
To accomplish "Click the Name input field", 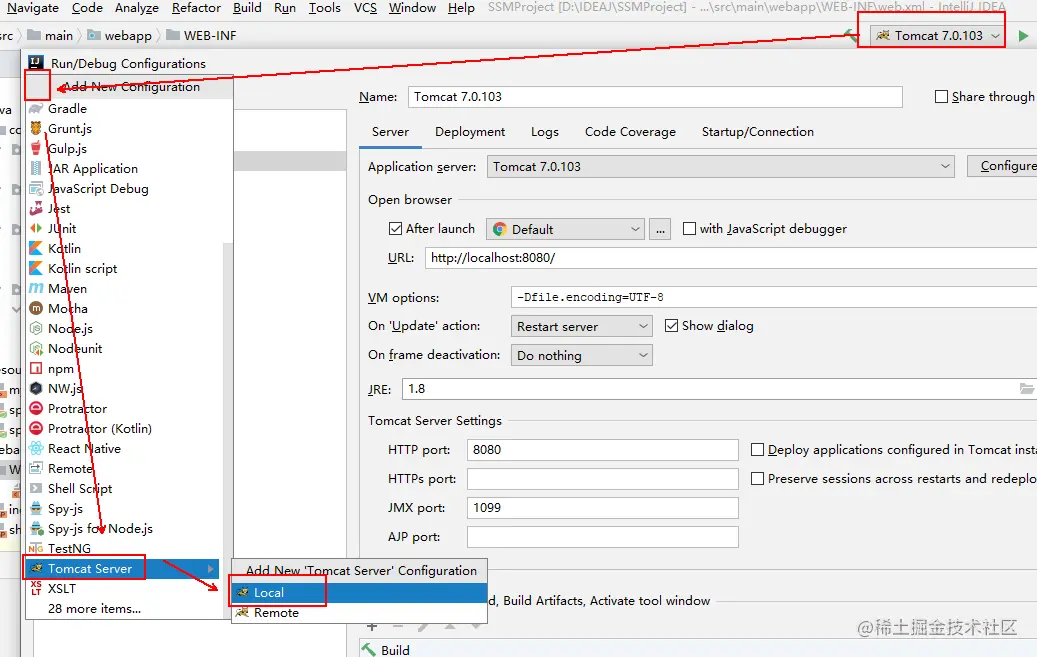I will [x=655, y=97].
